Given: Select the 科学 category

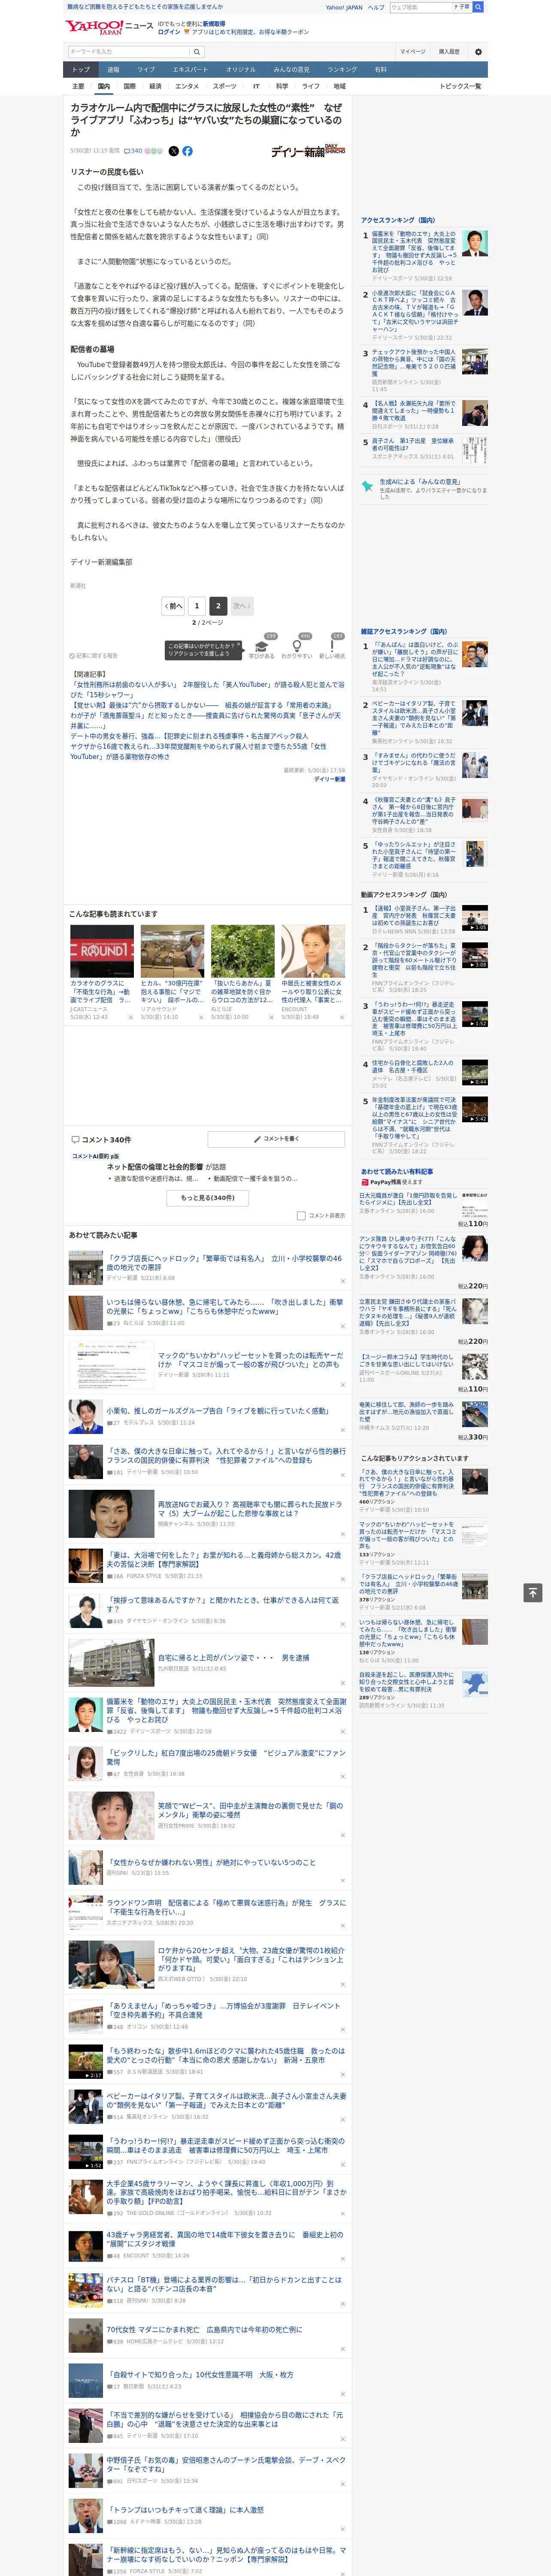Looking at the screenshot, I should point(282,86).
